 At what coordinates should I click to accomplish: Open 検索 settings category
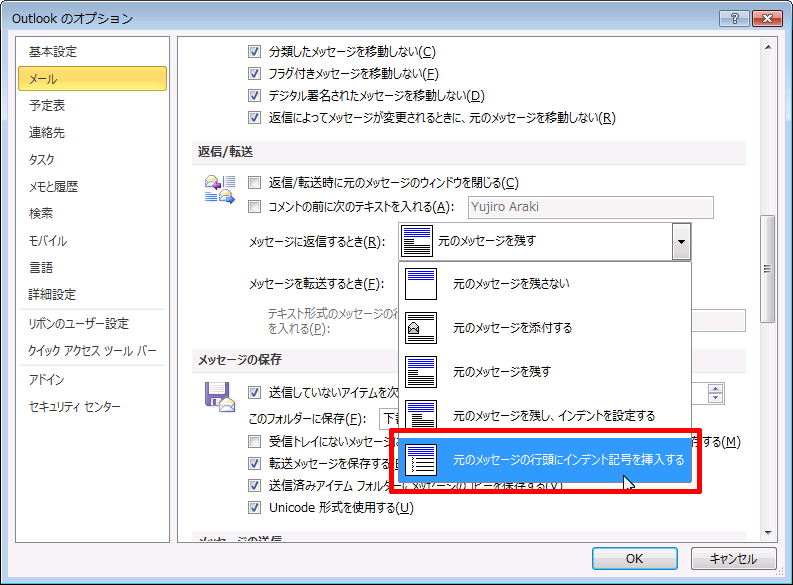[x=93, y=213]
